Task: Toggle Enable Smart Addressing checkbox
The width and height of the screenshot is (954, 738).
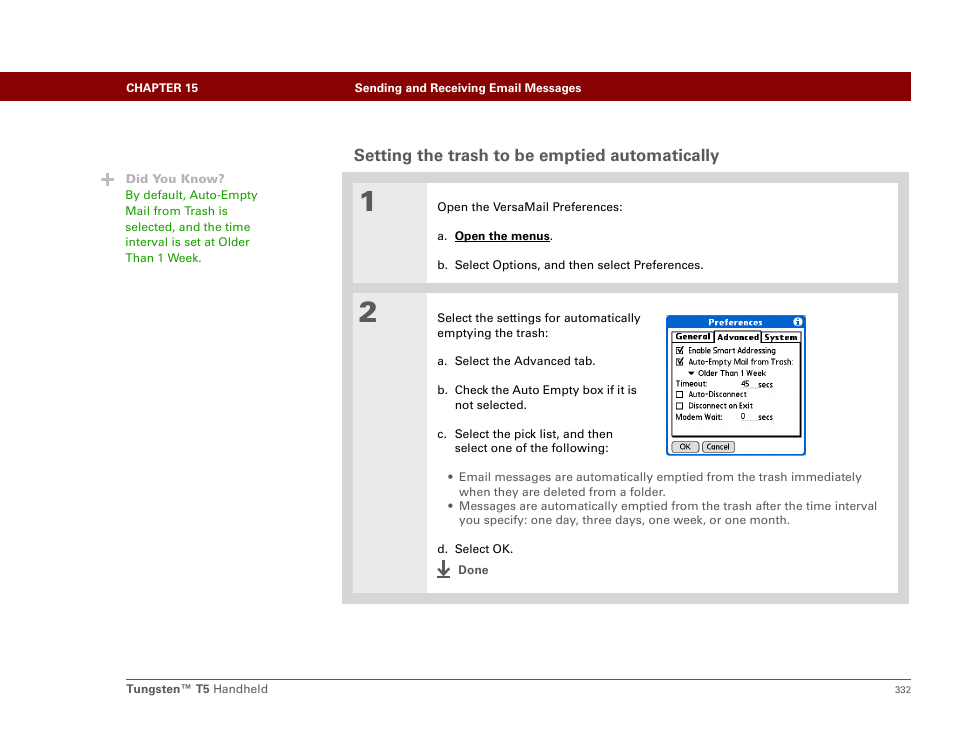Action: coord(680,350)
